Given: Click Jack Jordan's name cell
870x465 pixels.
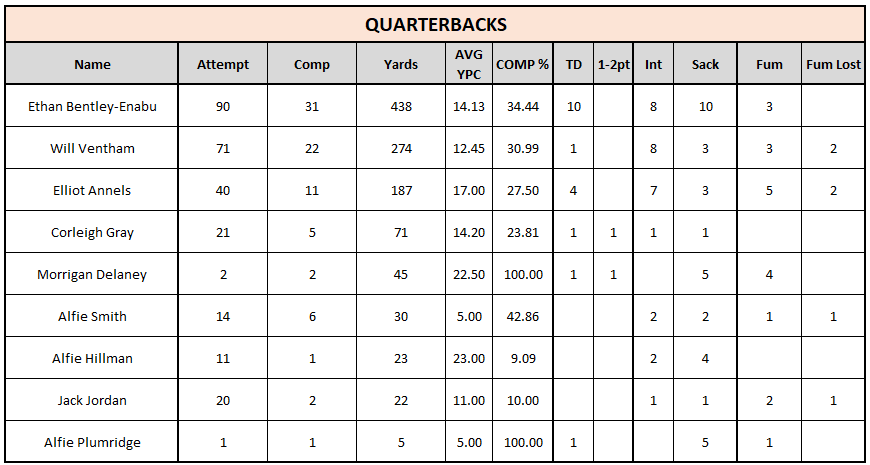Looking at the screenshot, I should tap(92, 401).
